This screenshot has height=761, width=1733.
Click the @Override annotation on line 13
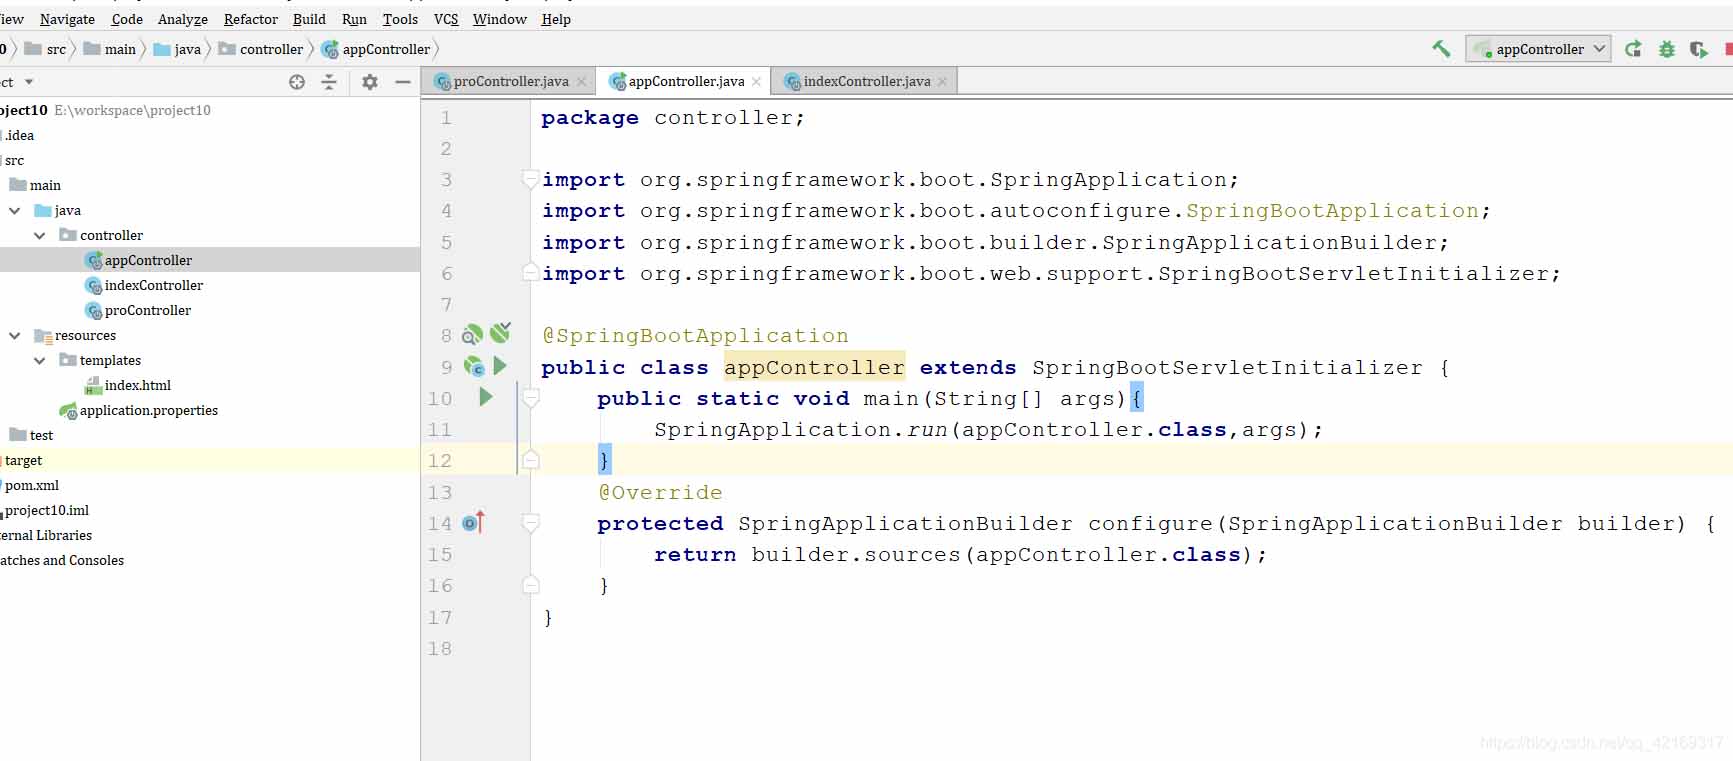(660, 492)
